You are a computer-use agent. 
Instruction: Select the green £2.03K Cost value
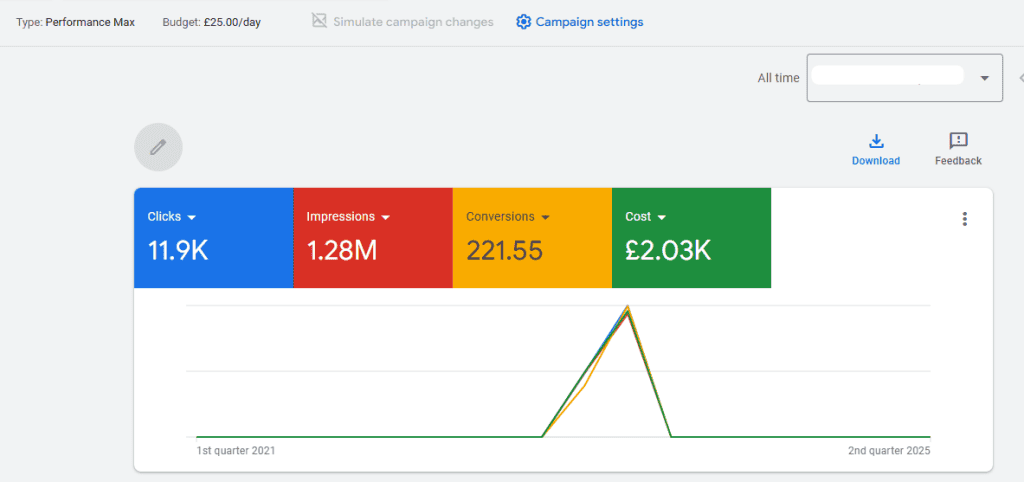tap(668, 250)
